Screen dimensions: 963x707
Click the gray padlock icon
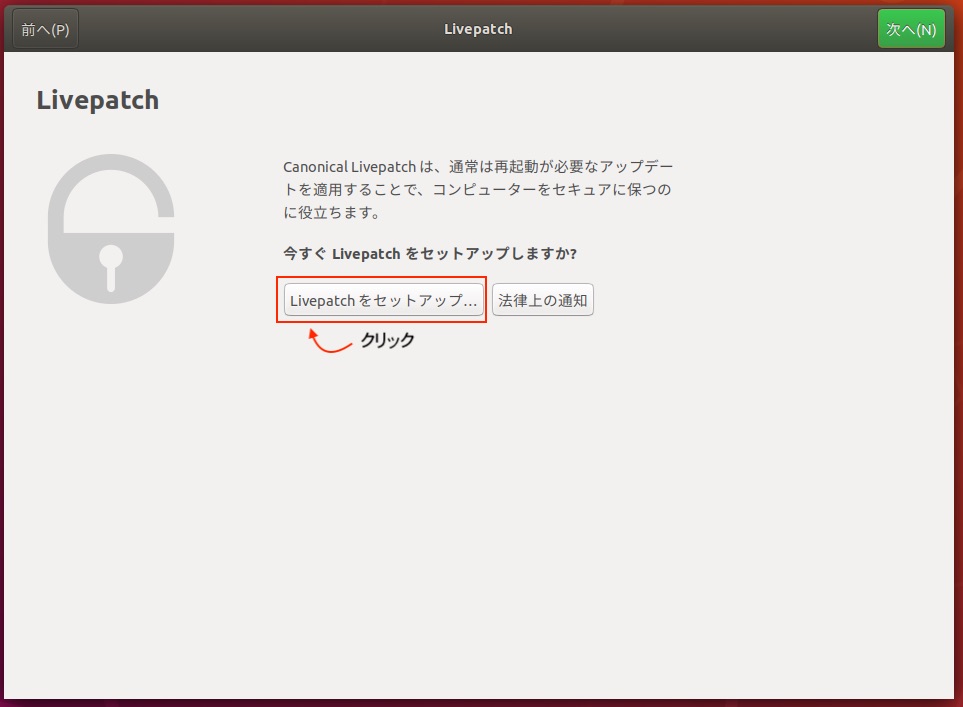pyautogui.click(x=111, y=229)
